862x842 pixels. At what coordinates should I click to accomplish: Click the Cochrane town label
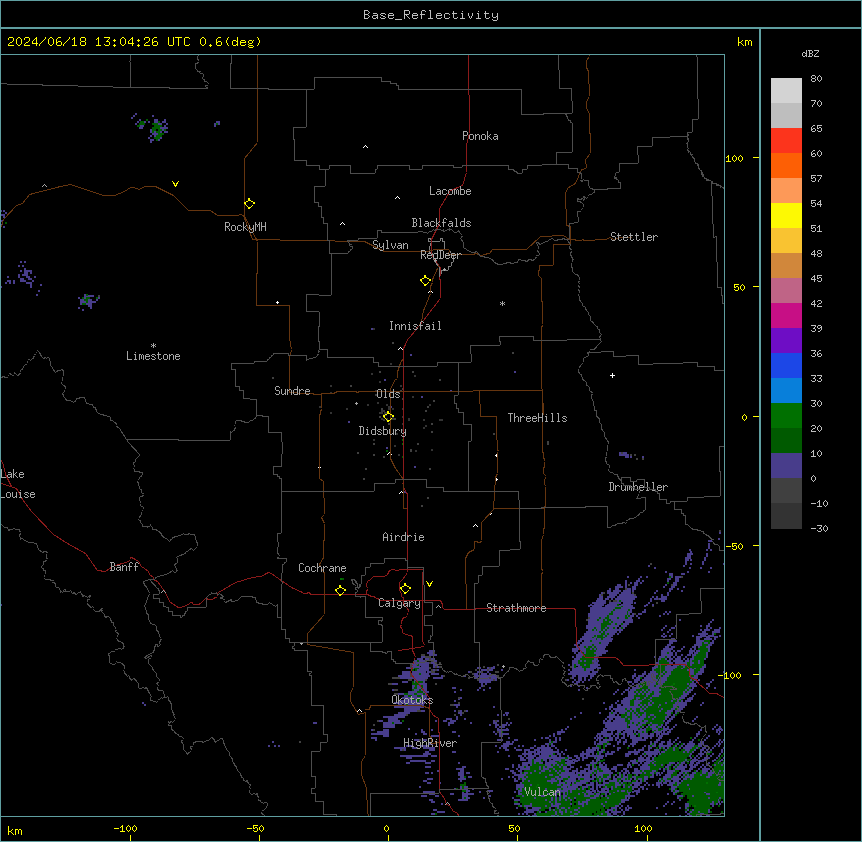coord(322,568)
